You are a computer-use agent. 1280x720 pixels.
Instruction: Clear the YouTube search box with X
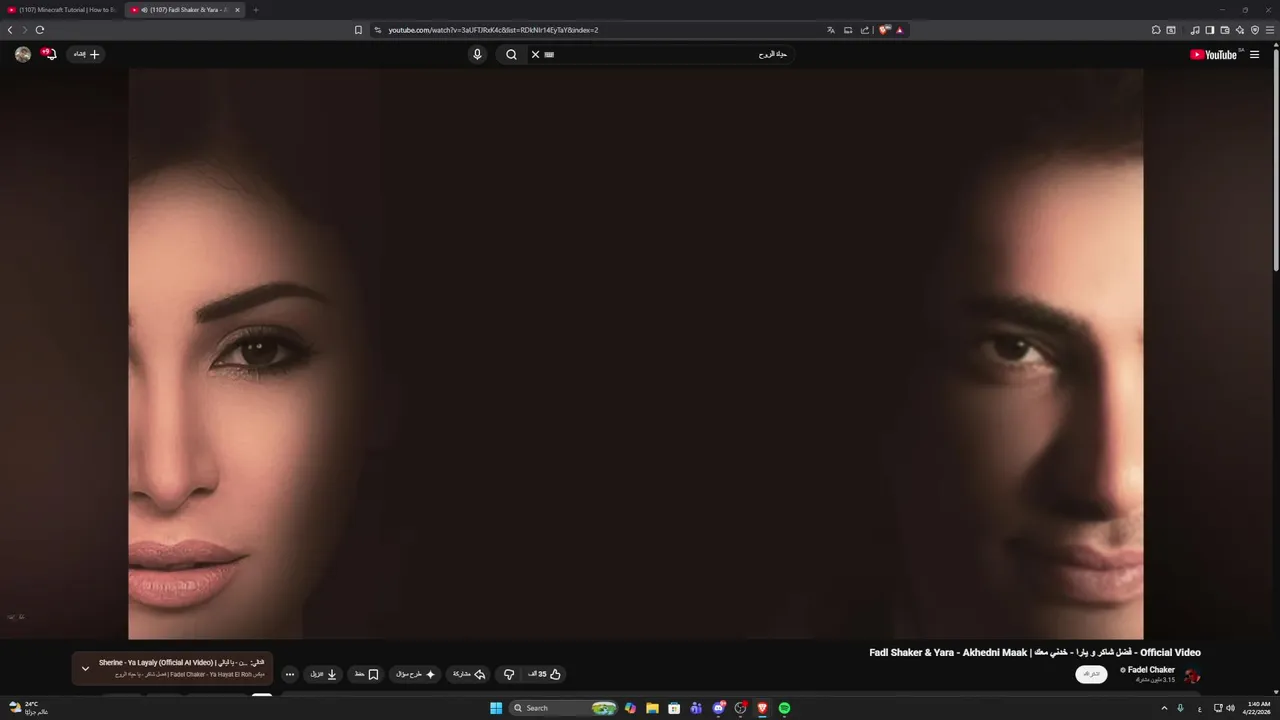point(535,55)
